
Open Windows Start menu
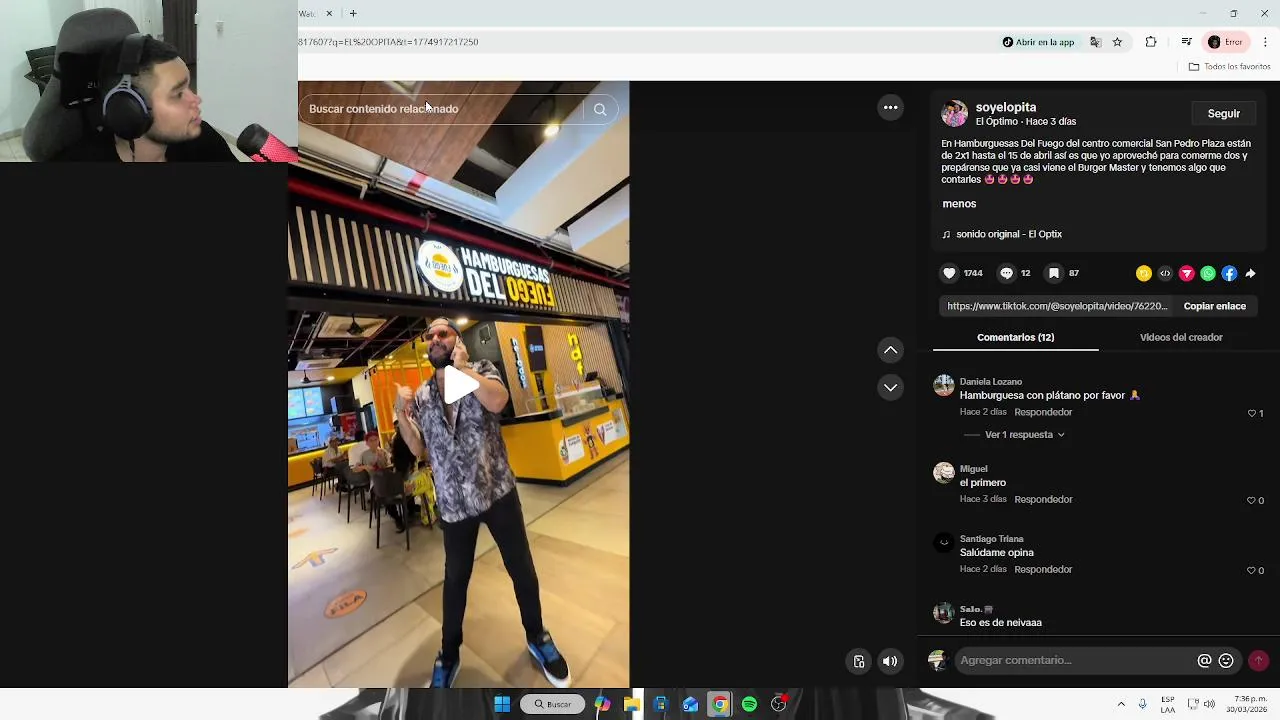[x=502, y=704]
